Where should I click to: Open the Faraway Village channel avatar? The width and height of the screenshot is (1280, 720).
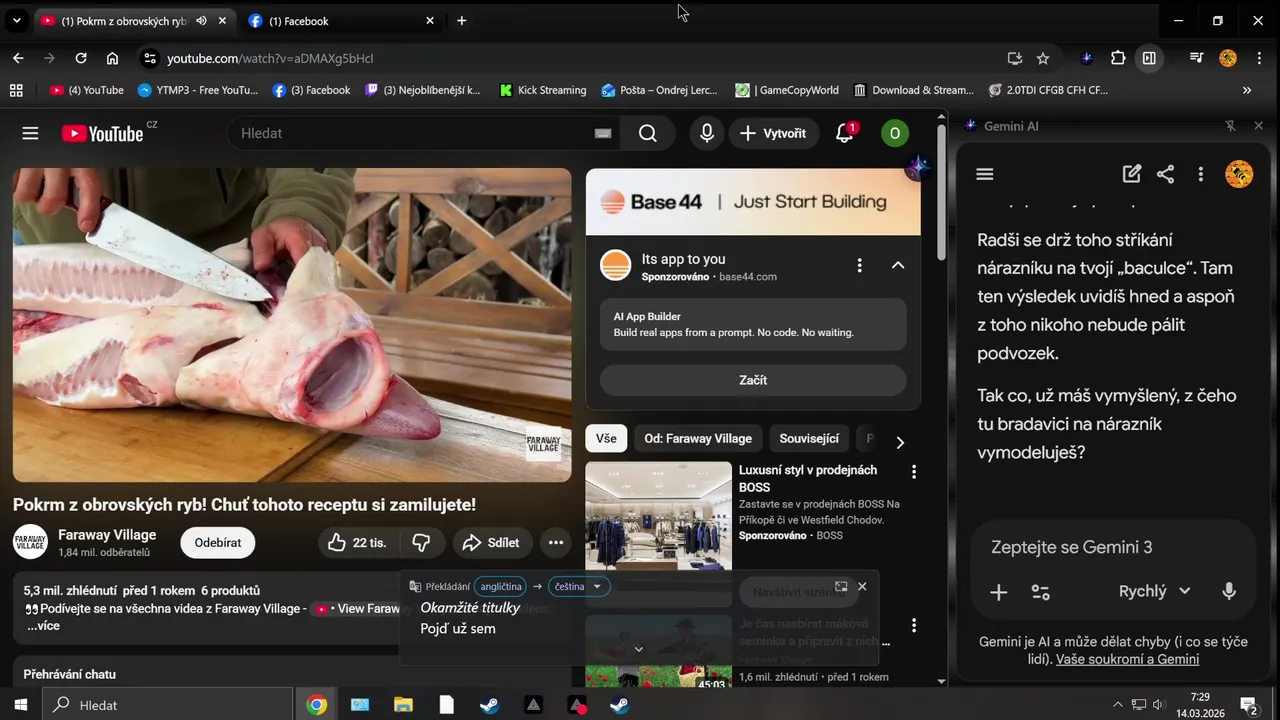pos(30,541)
